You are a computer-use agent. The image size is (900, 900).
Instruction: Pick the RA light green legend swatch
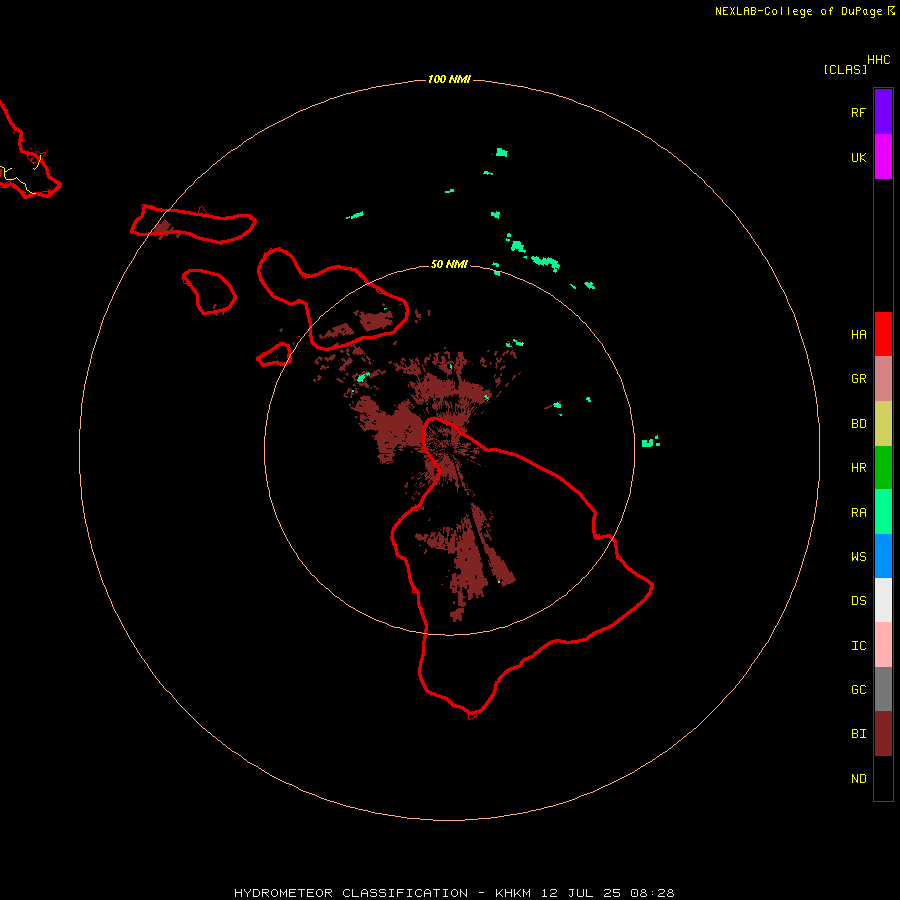(883, 512)
